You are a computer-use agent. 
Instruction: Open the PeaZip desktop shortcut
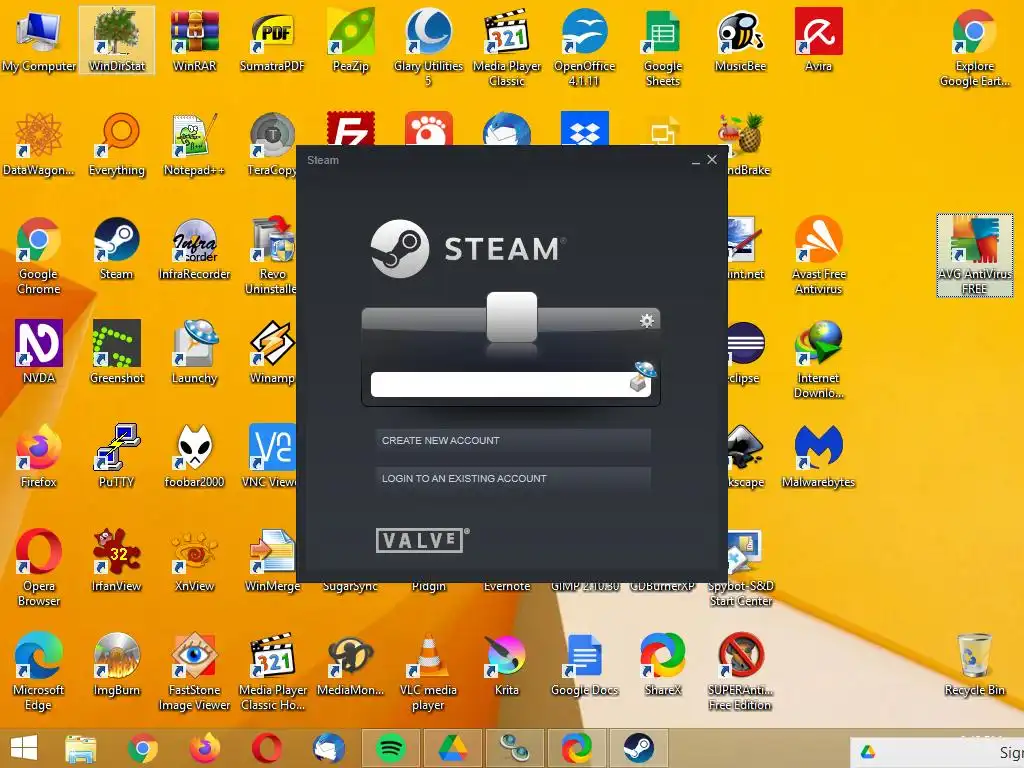[351, 40]
